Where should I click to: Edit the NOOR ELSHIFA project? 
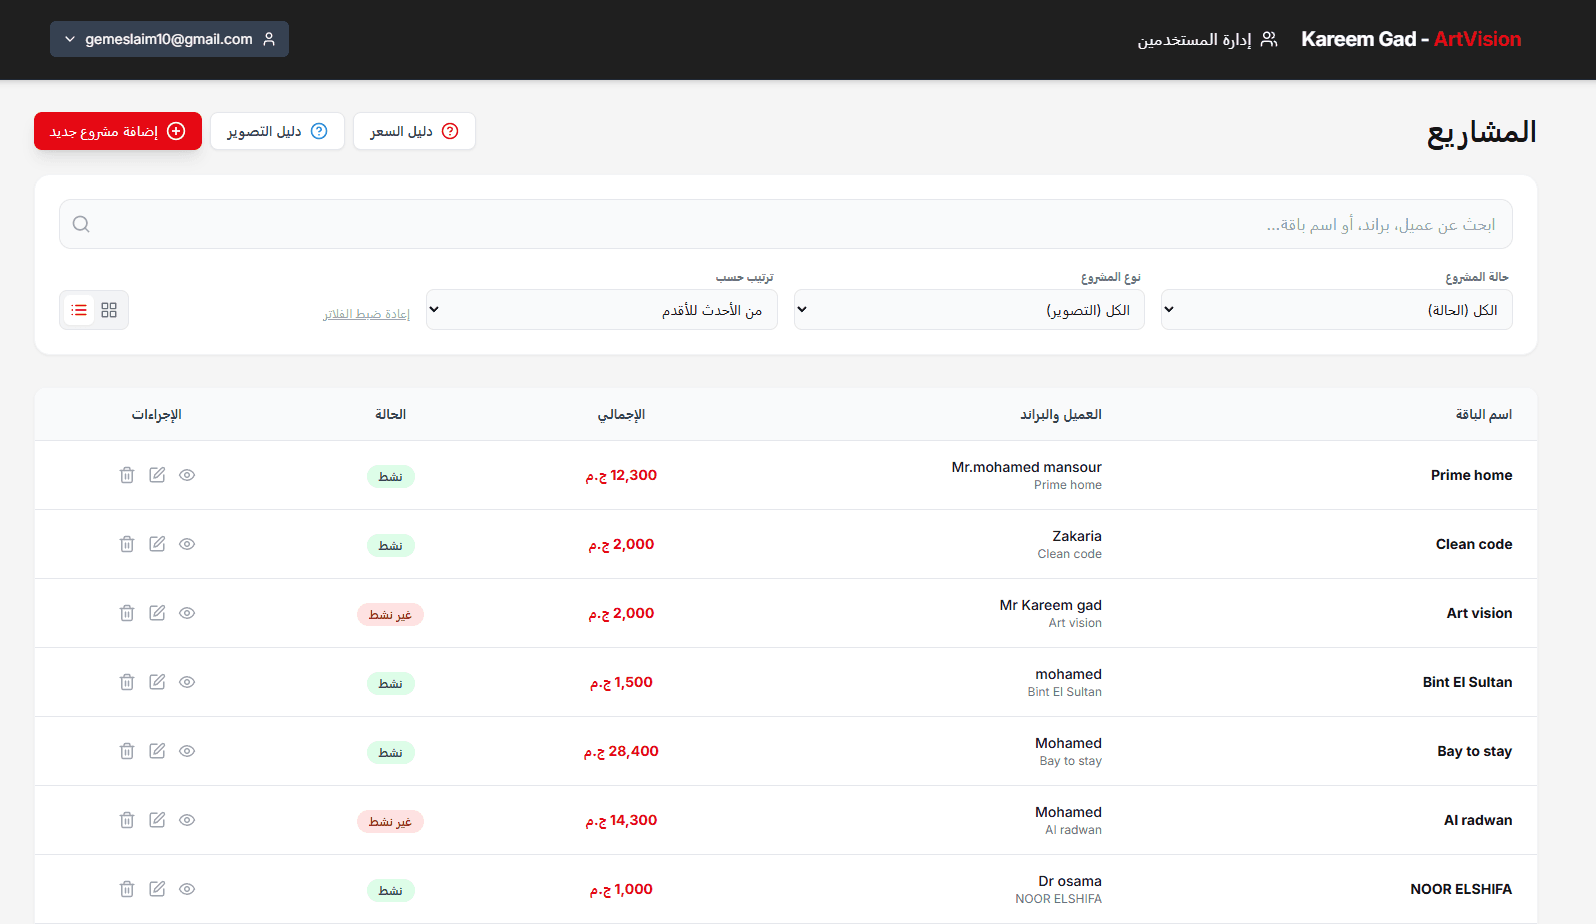(x=157, y=889)
